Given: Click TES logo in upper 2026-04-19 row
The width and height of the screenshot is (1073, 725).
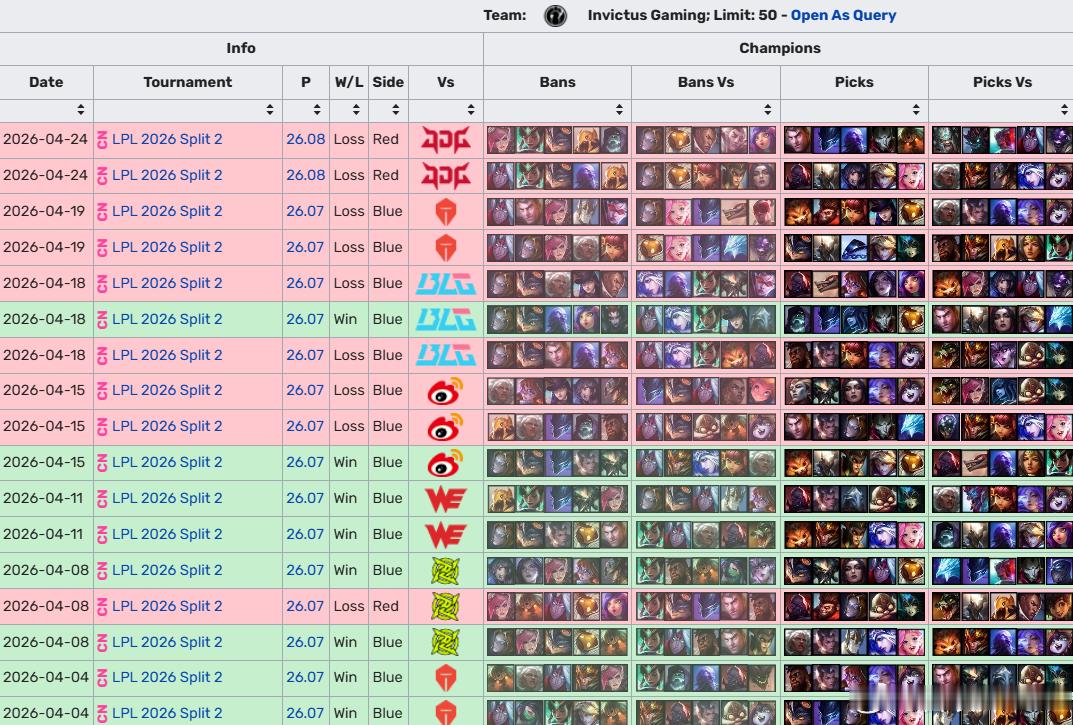Looking at the screenshot, I should pyautogui.click(x=445, y=212).
